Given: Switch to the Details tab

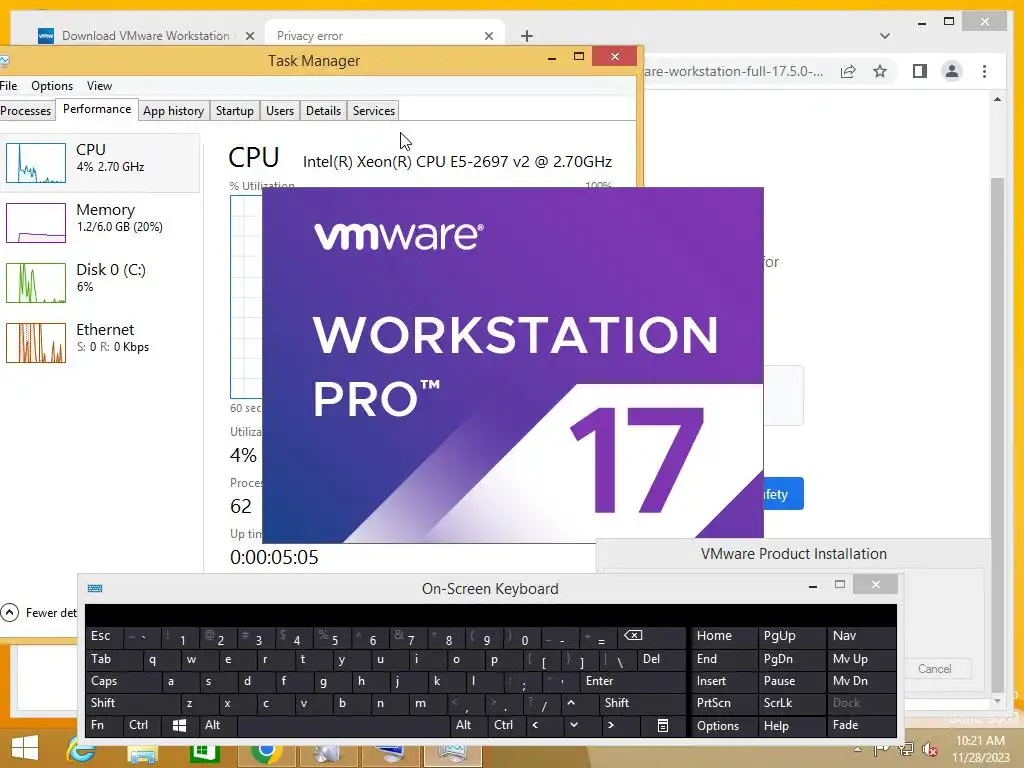Looking at the screenshot, I should (323, 111).
